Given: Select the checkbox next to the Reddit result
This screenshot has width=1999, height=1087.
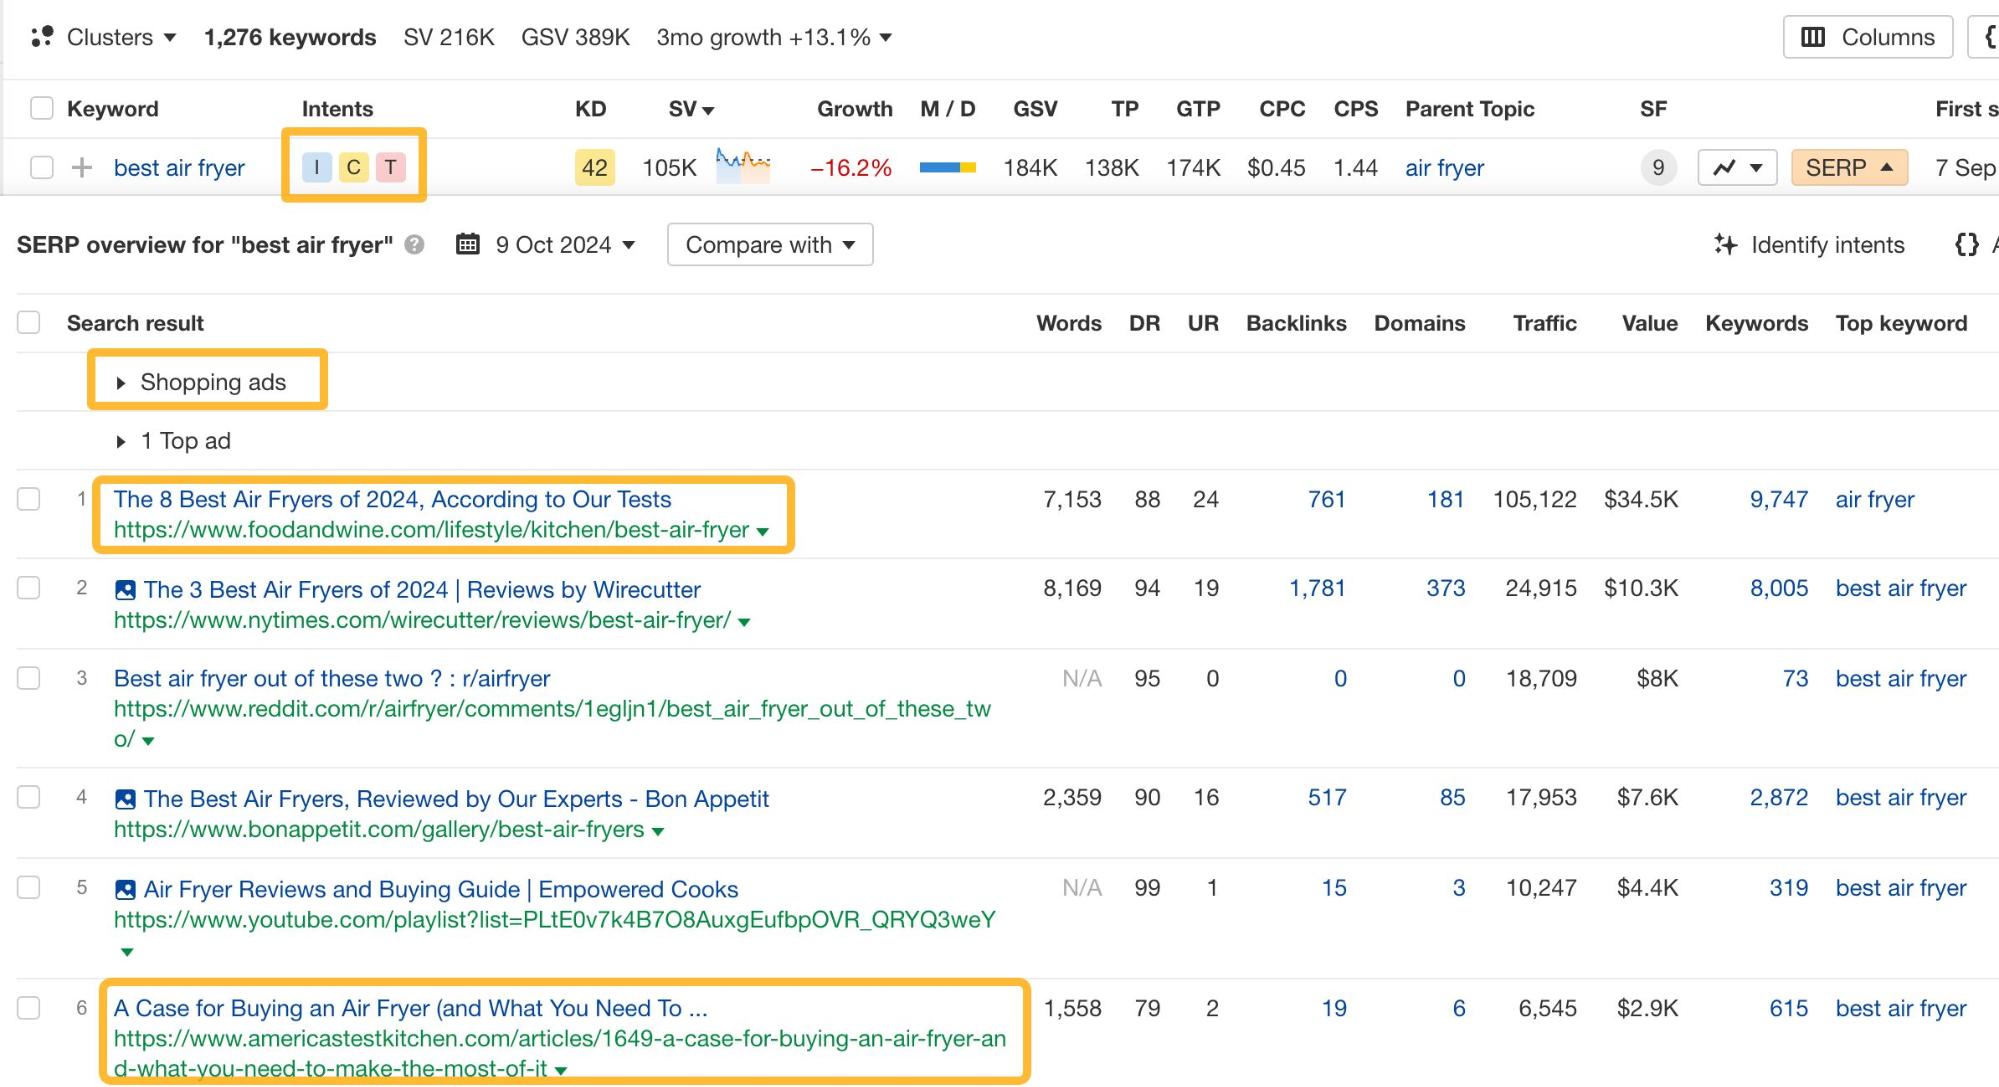Looking at the screenshot, I should point(28,679).
